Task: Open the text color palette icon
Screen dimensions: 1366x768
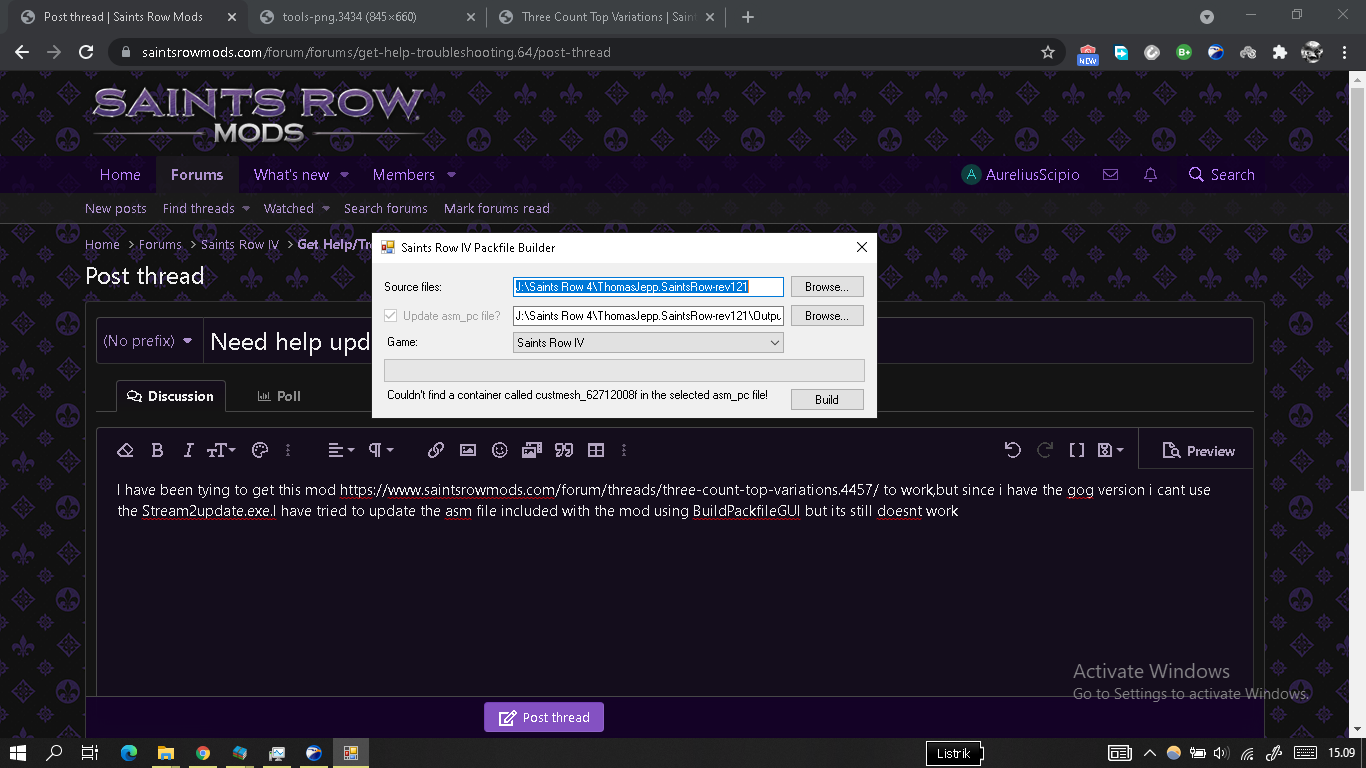Action: coord(260,451)
